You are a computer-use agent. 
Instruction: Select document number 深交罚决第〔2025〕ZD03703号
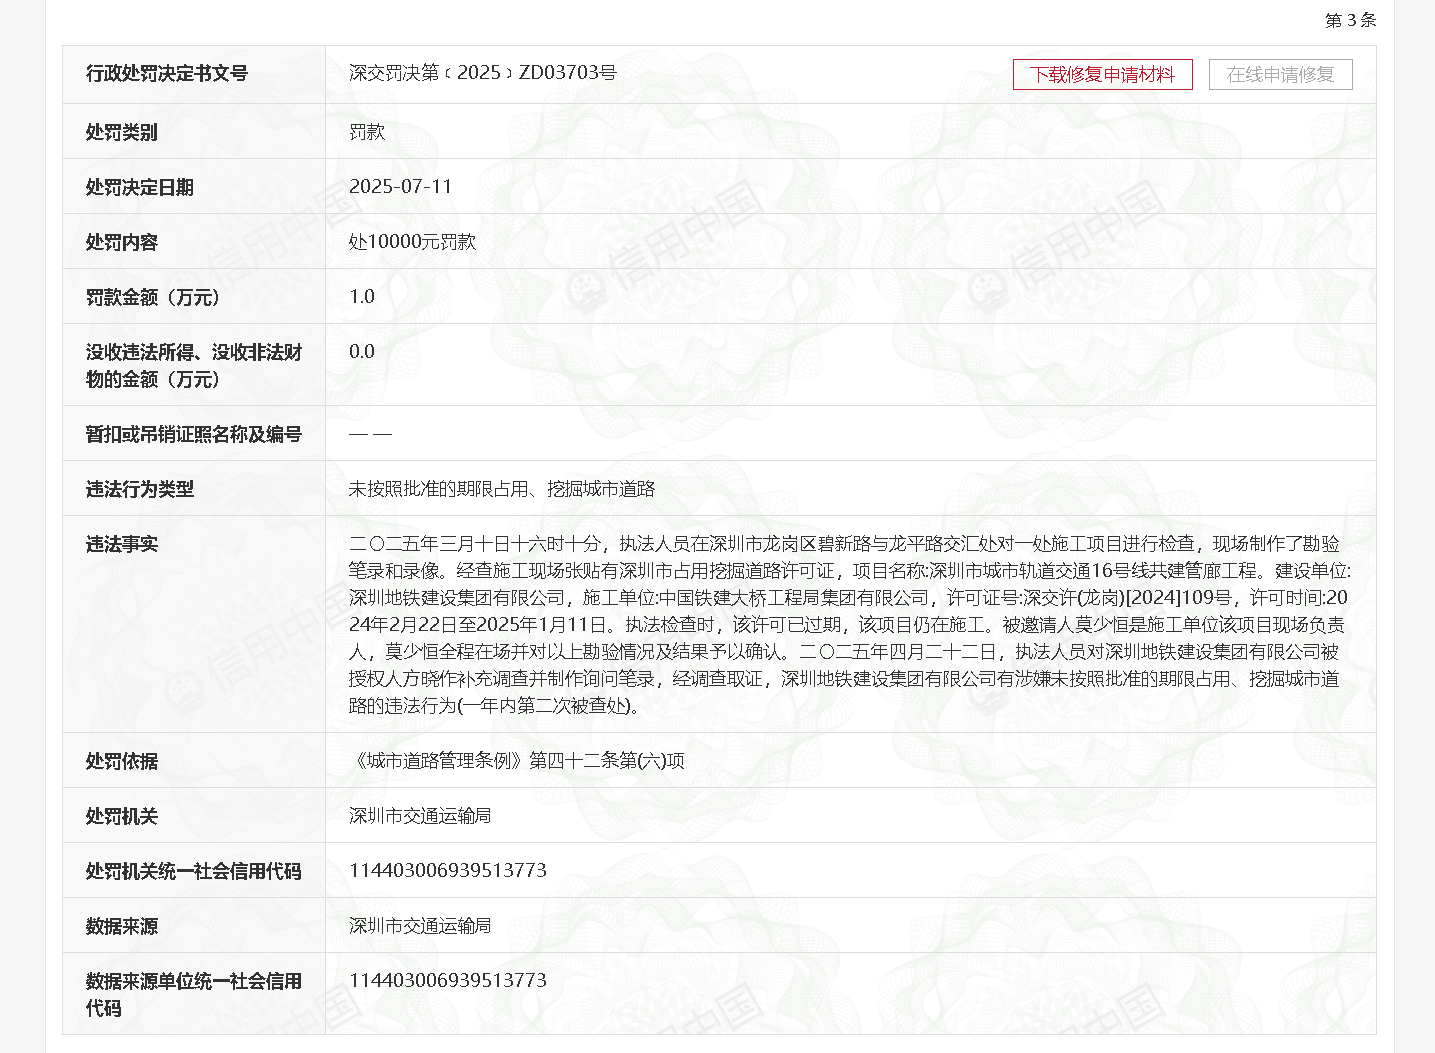[x=483, y=73]
